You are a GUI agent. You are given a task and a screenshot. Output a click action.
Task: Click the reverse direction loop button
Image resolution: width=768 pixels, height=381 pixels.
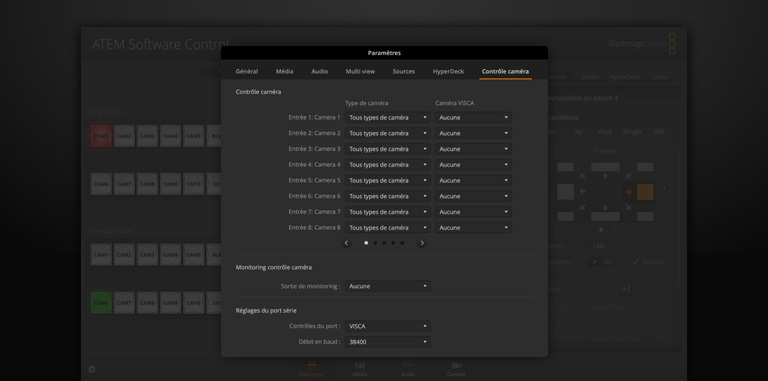tap(607, 262)
